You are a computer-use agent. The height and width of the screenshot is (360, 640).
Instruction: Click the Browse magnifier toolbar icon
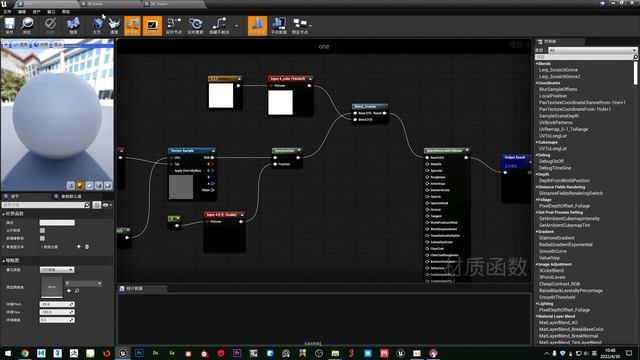[27, 25]
